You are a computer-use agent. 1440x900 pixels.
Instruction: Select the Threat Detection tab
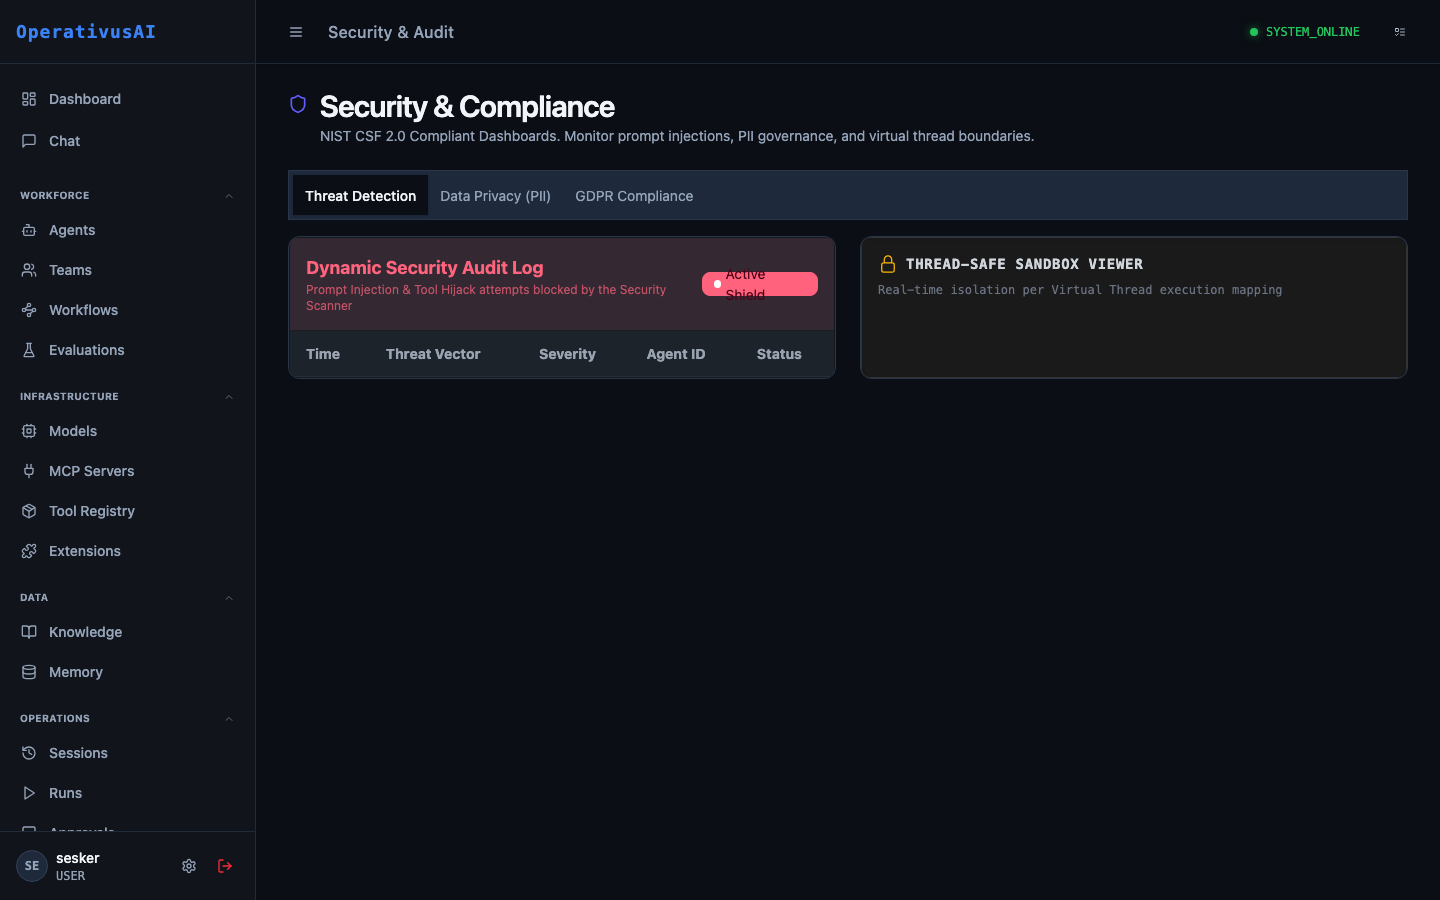[x=360, y=196]
